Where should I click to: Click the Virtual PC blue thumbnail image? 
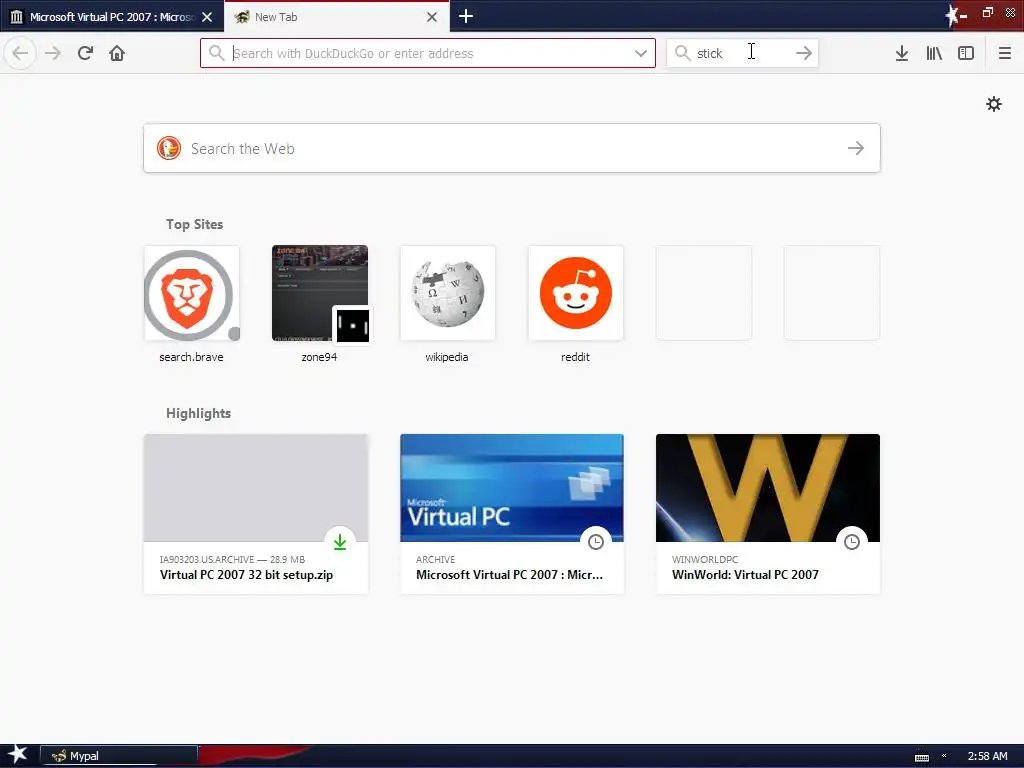(512, 488)
